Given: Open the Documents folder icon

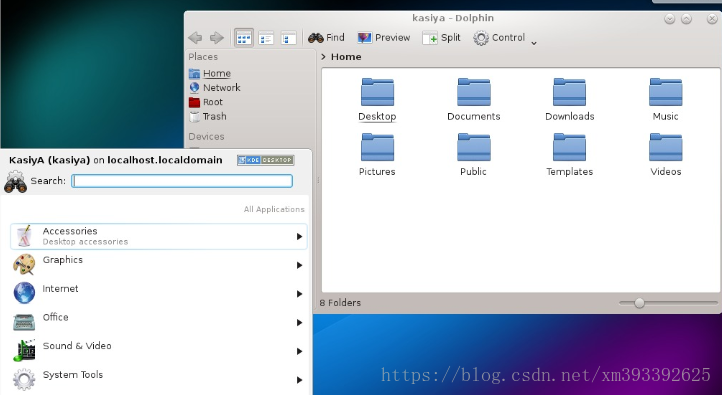Looking at the screenshot, I should point(473,92).
